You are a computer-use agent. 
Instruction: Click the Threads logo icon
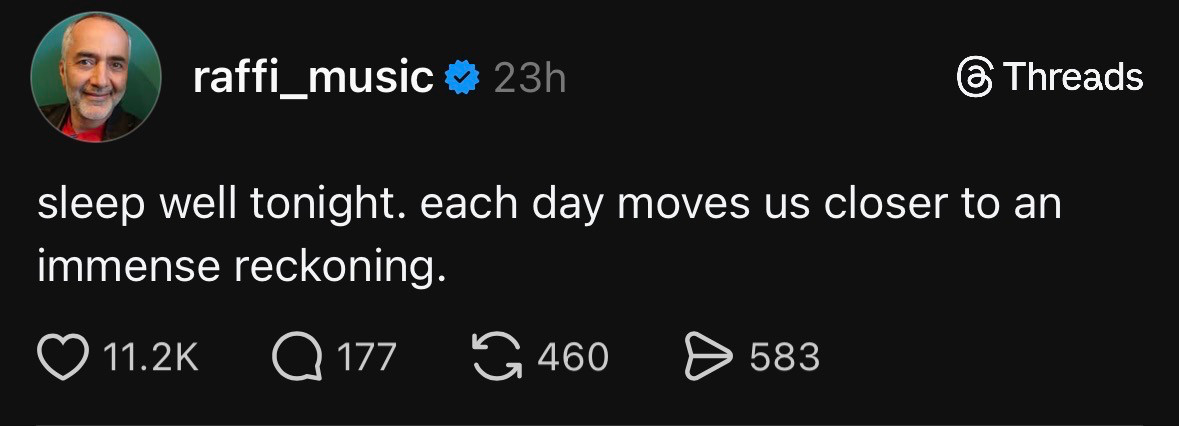click(x=974, y=77)
